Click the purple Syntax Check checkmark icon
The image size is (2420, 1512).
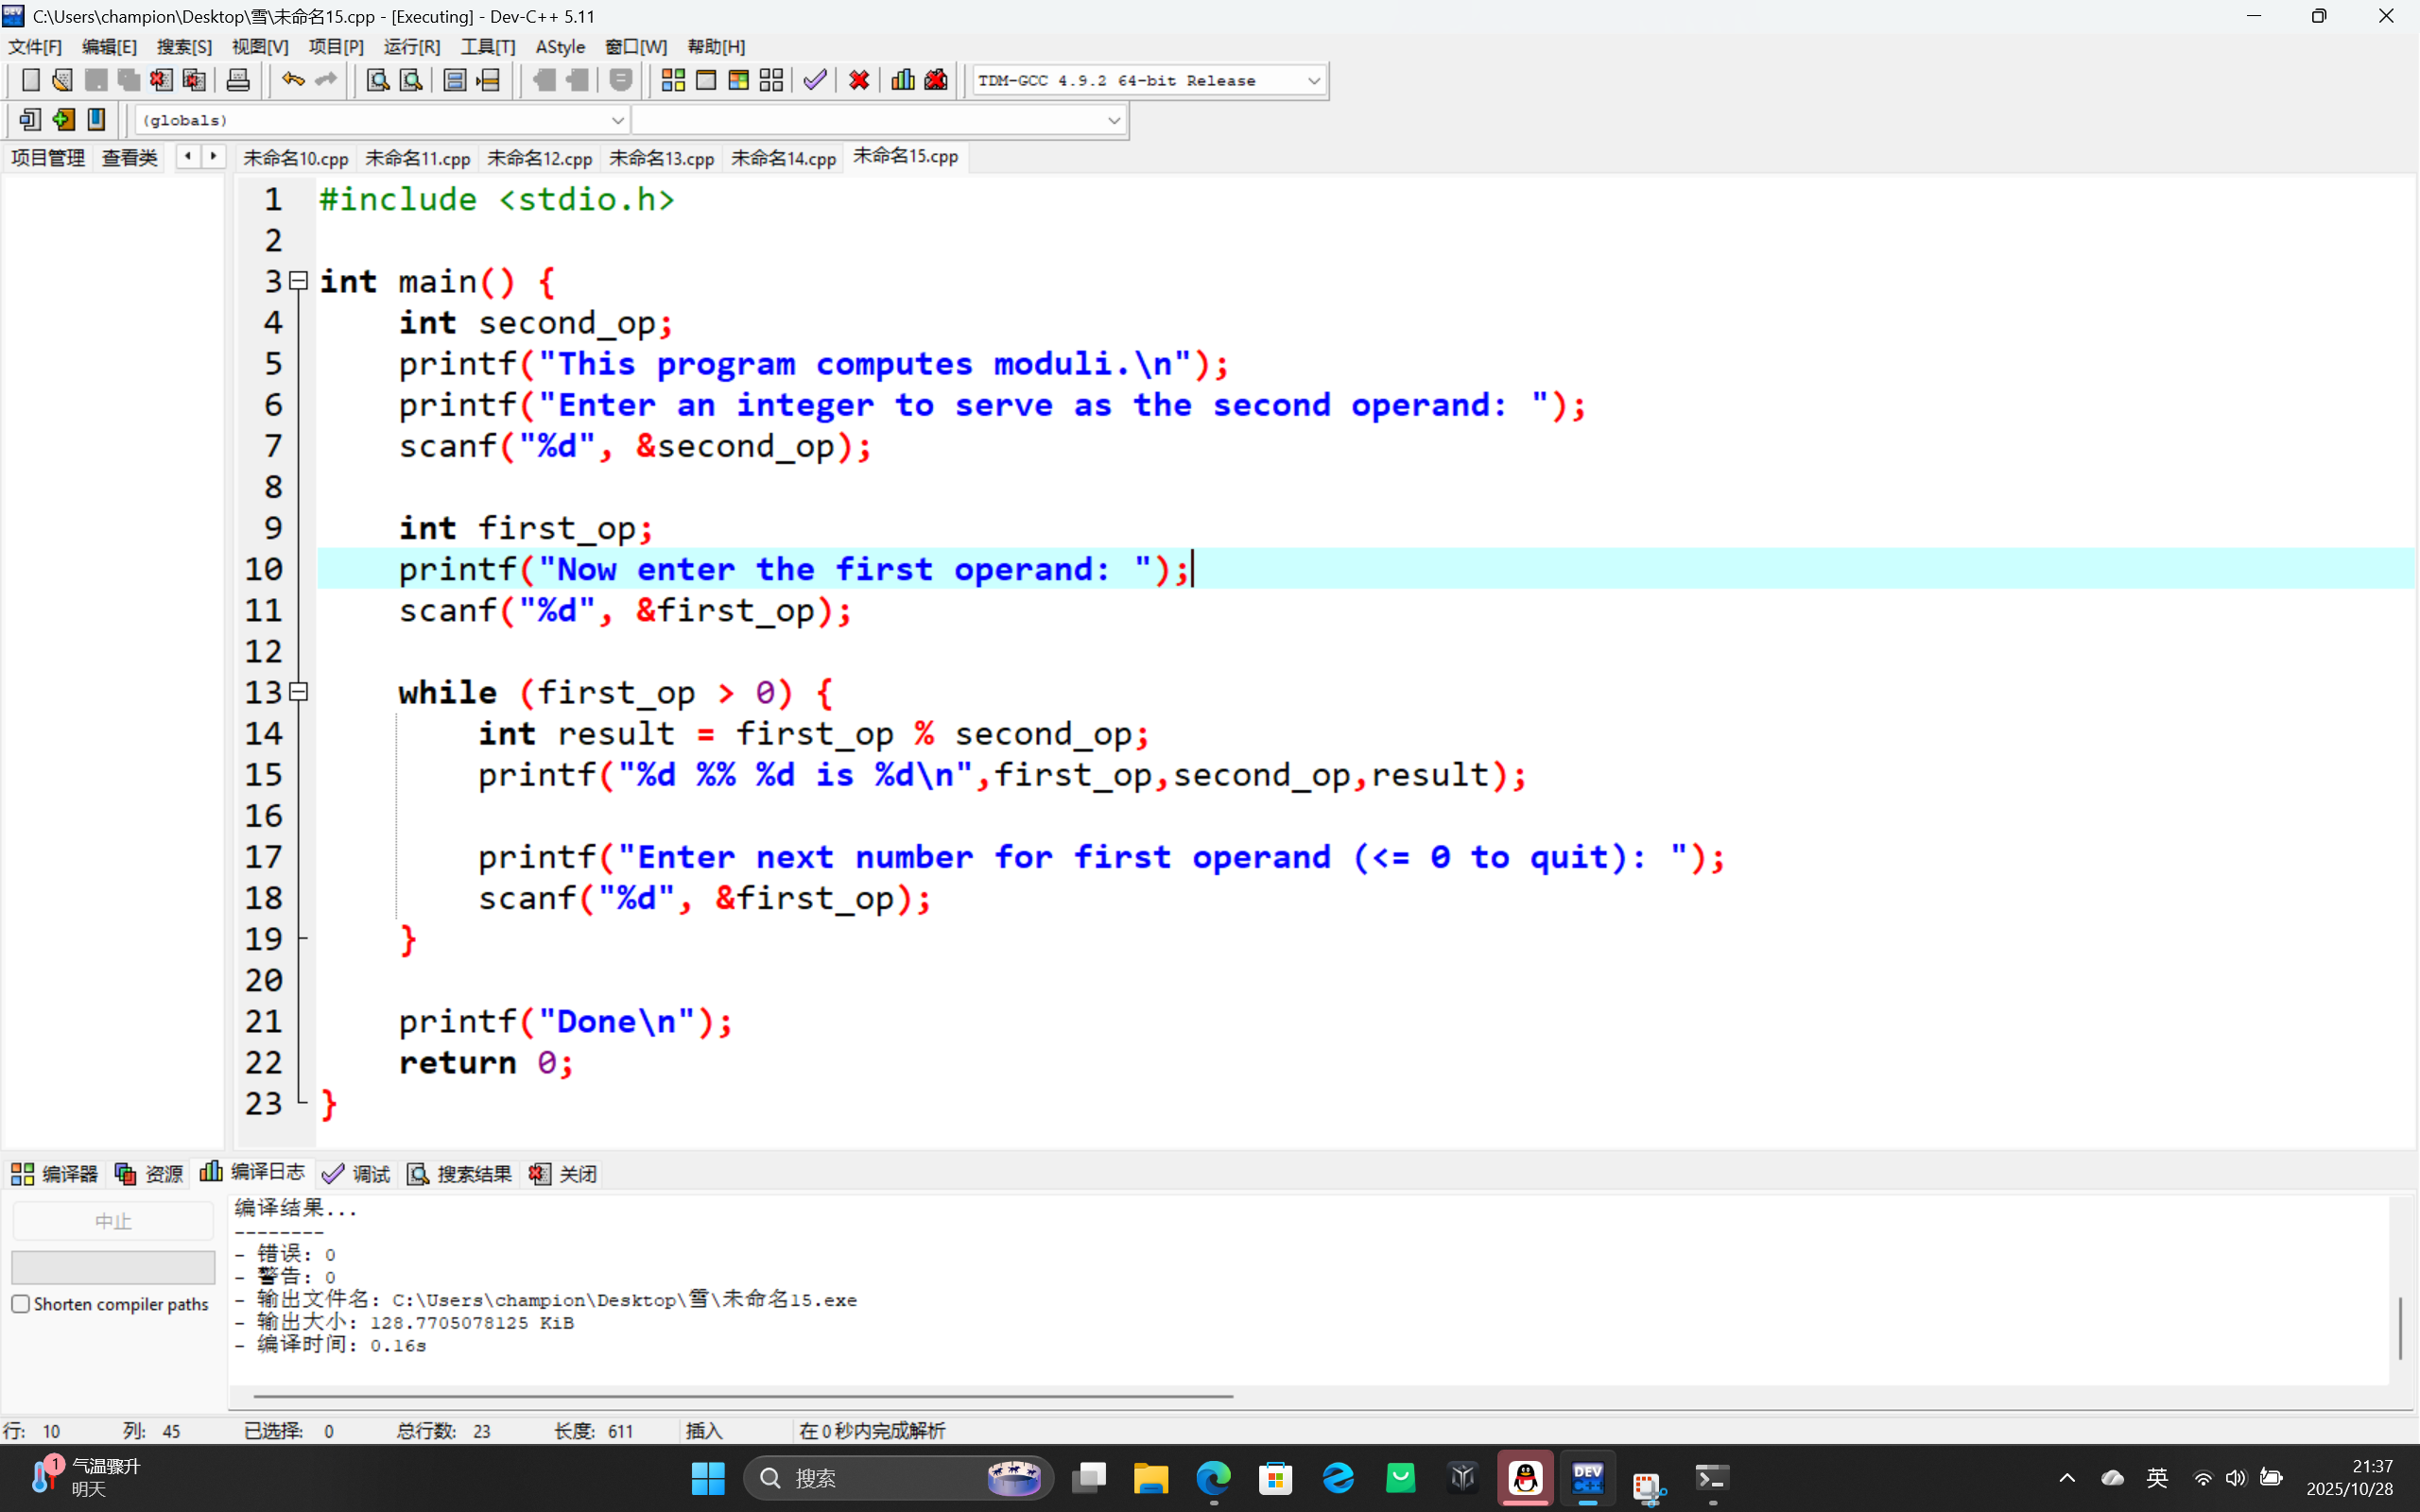coord(815,80)
